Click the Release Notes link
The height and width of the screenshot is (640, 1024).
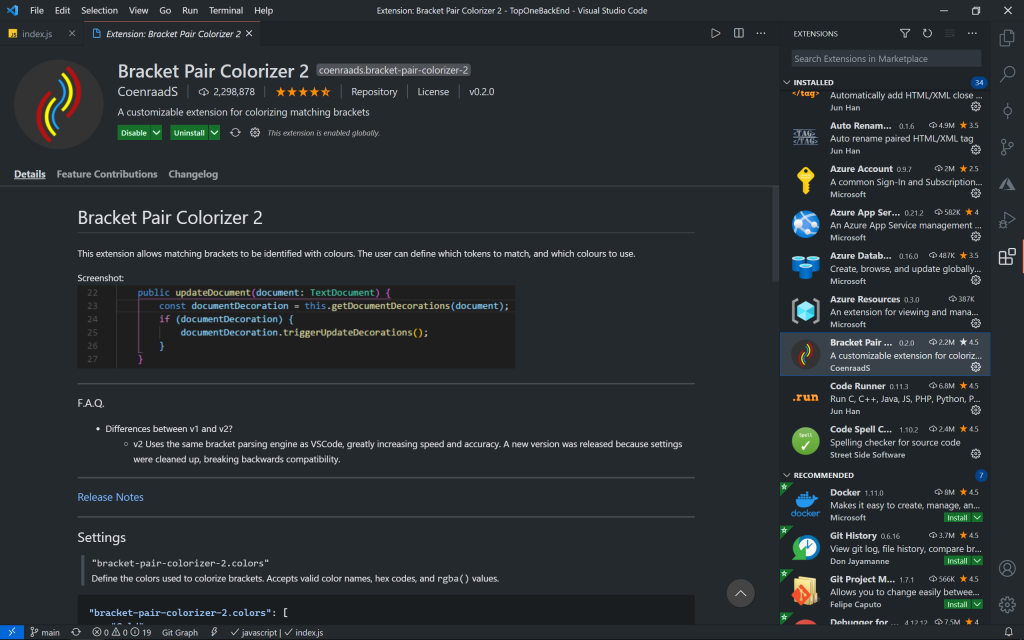point(110,497)
